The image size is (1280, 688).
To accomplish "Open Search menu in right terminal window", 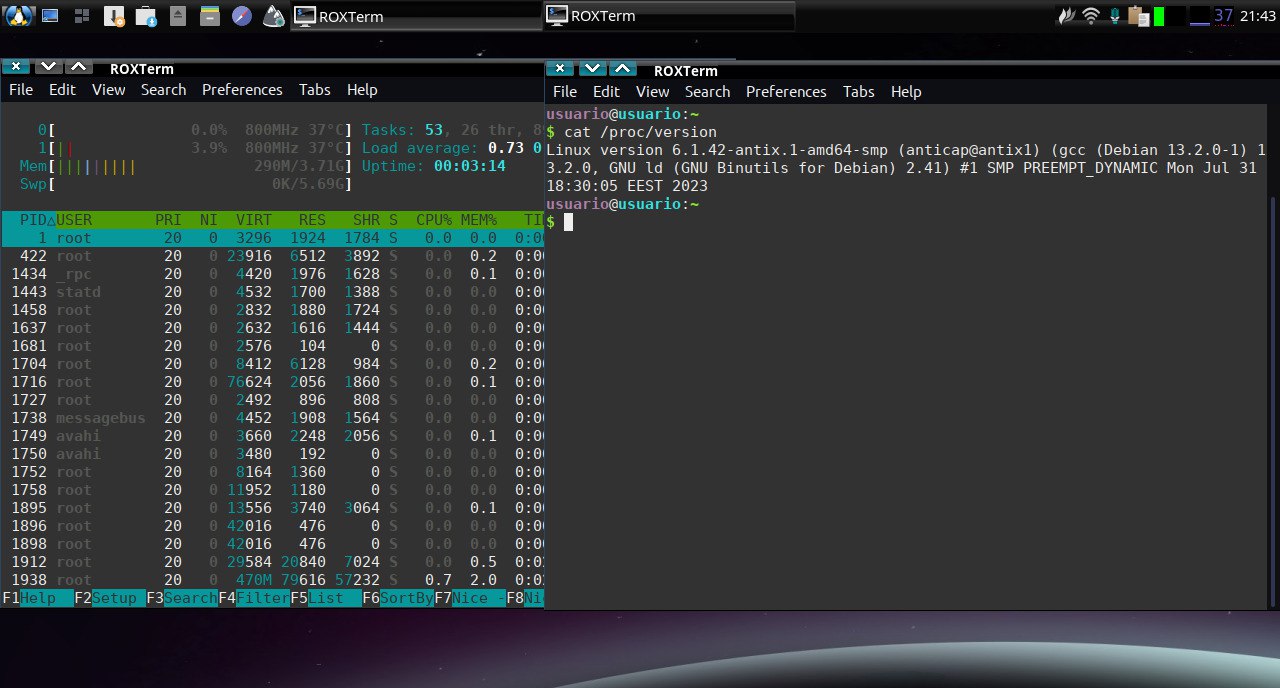I will pos(707,92).
